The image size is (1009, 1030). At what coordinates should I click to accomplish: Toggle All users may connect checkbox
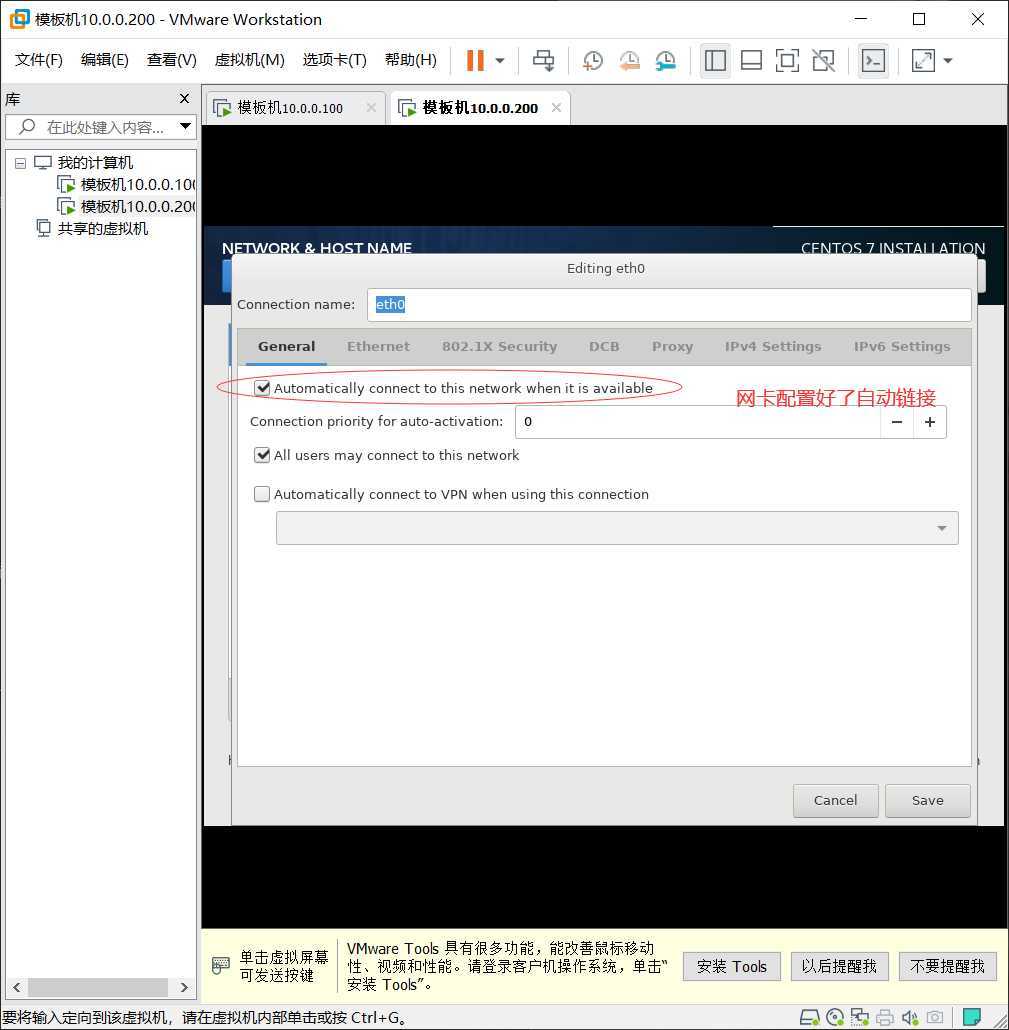tap(262, 455)
